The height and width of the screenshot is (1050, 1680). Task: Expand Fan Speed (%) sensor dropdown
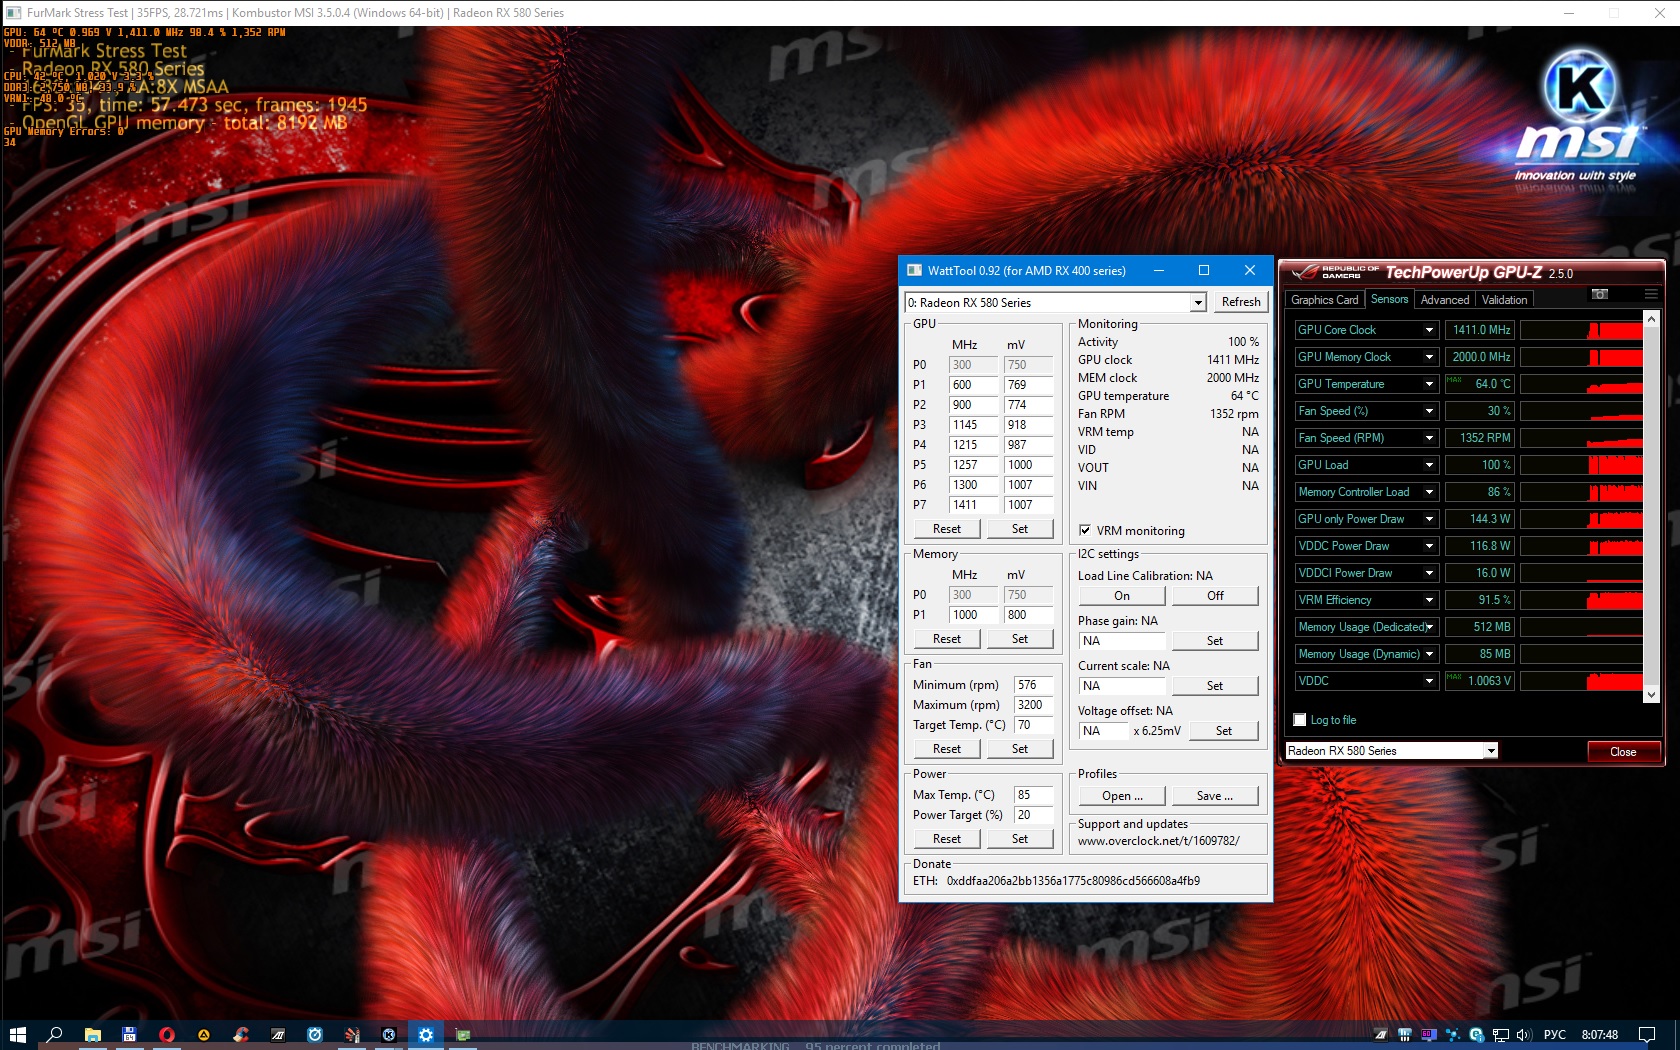pyautogui.click(x=1430, y=411)
